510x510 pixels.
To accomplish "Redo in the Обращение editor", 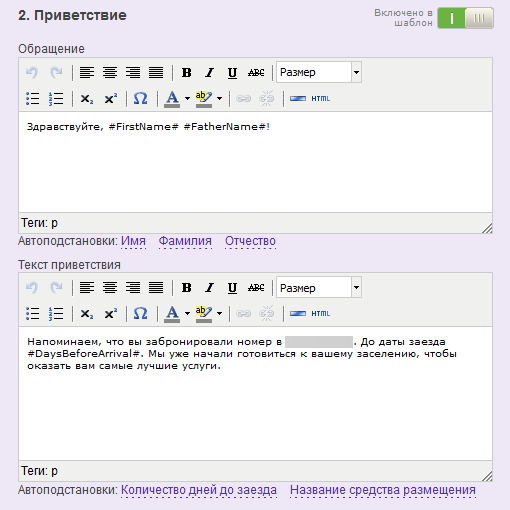I will pyautogui.click(x=56, y=72).
